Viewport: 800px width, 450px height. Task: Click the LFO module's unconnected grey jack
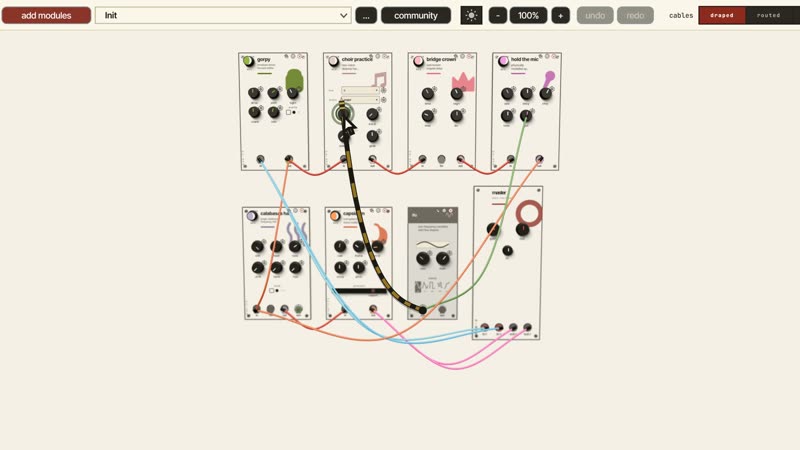pyautogui.click(x=442, y=309)
